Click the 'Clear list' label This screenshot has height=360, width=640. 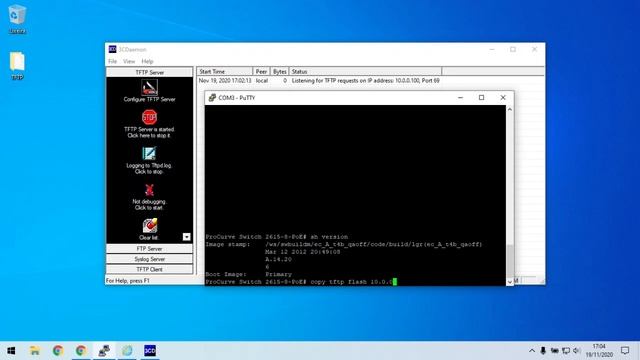pyautogui.click(x=149, y=238)
